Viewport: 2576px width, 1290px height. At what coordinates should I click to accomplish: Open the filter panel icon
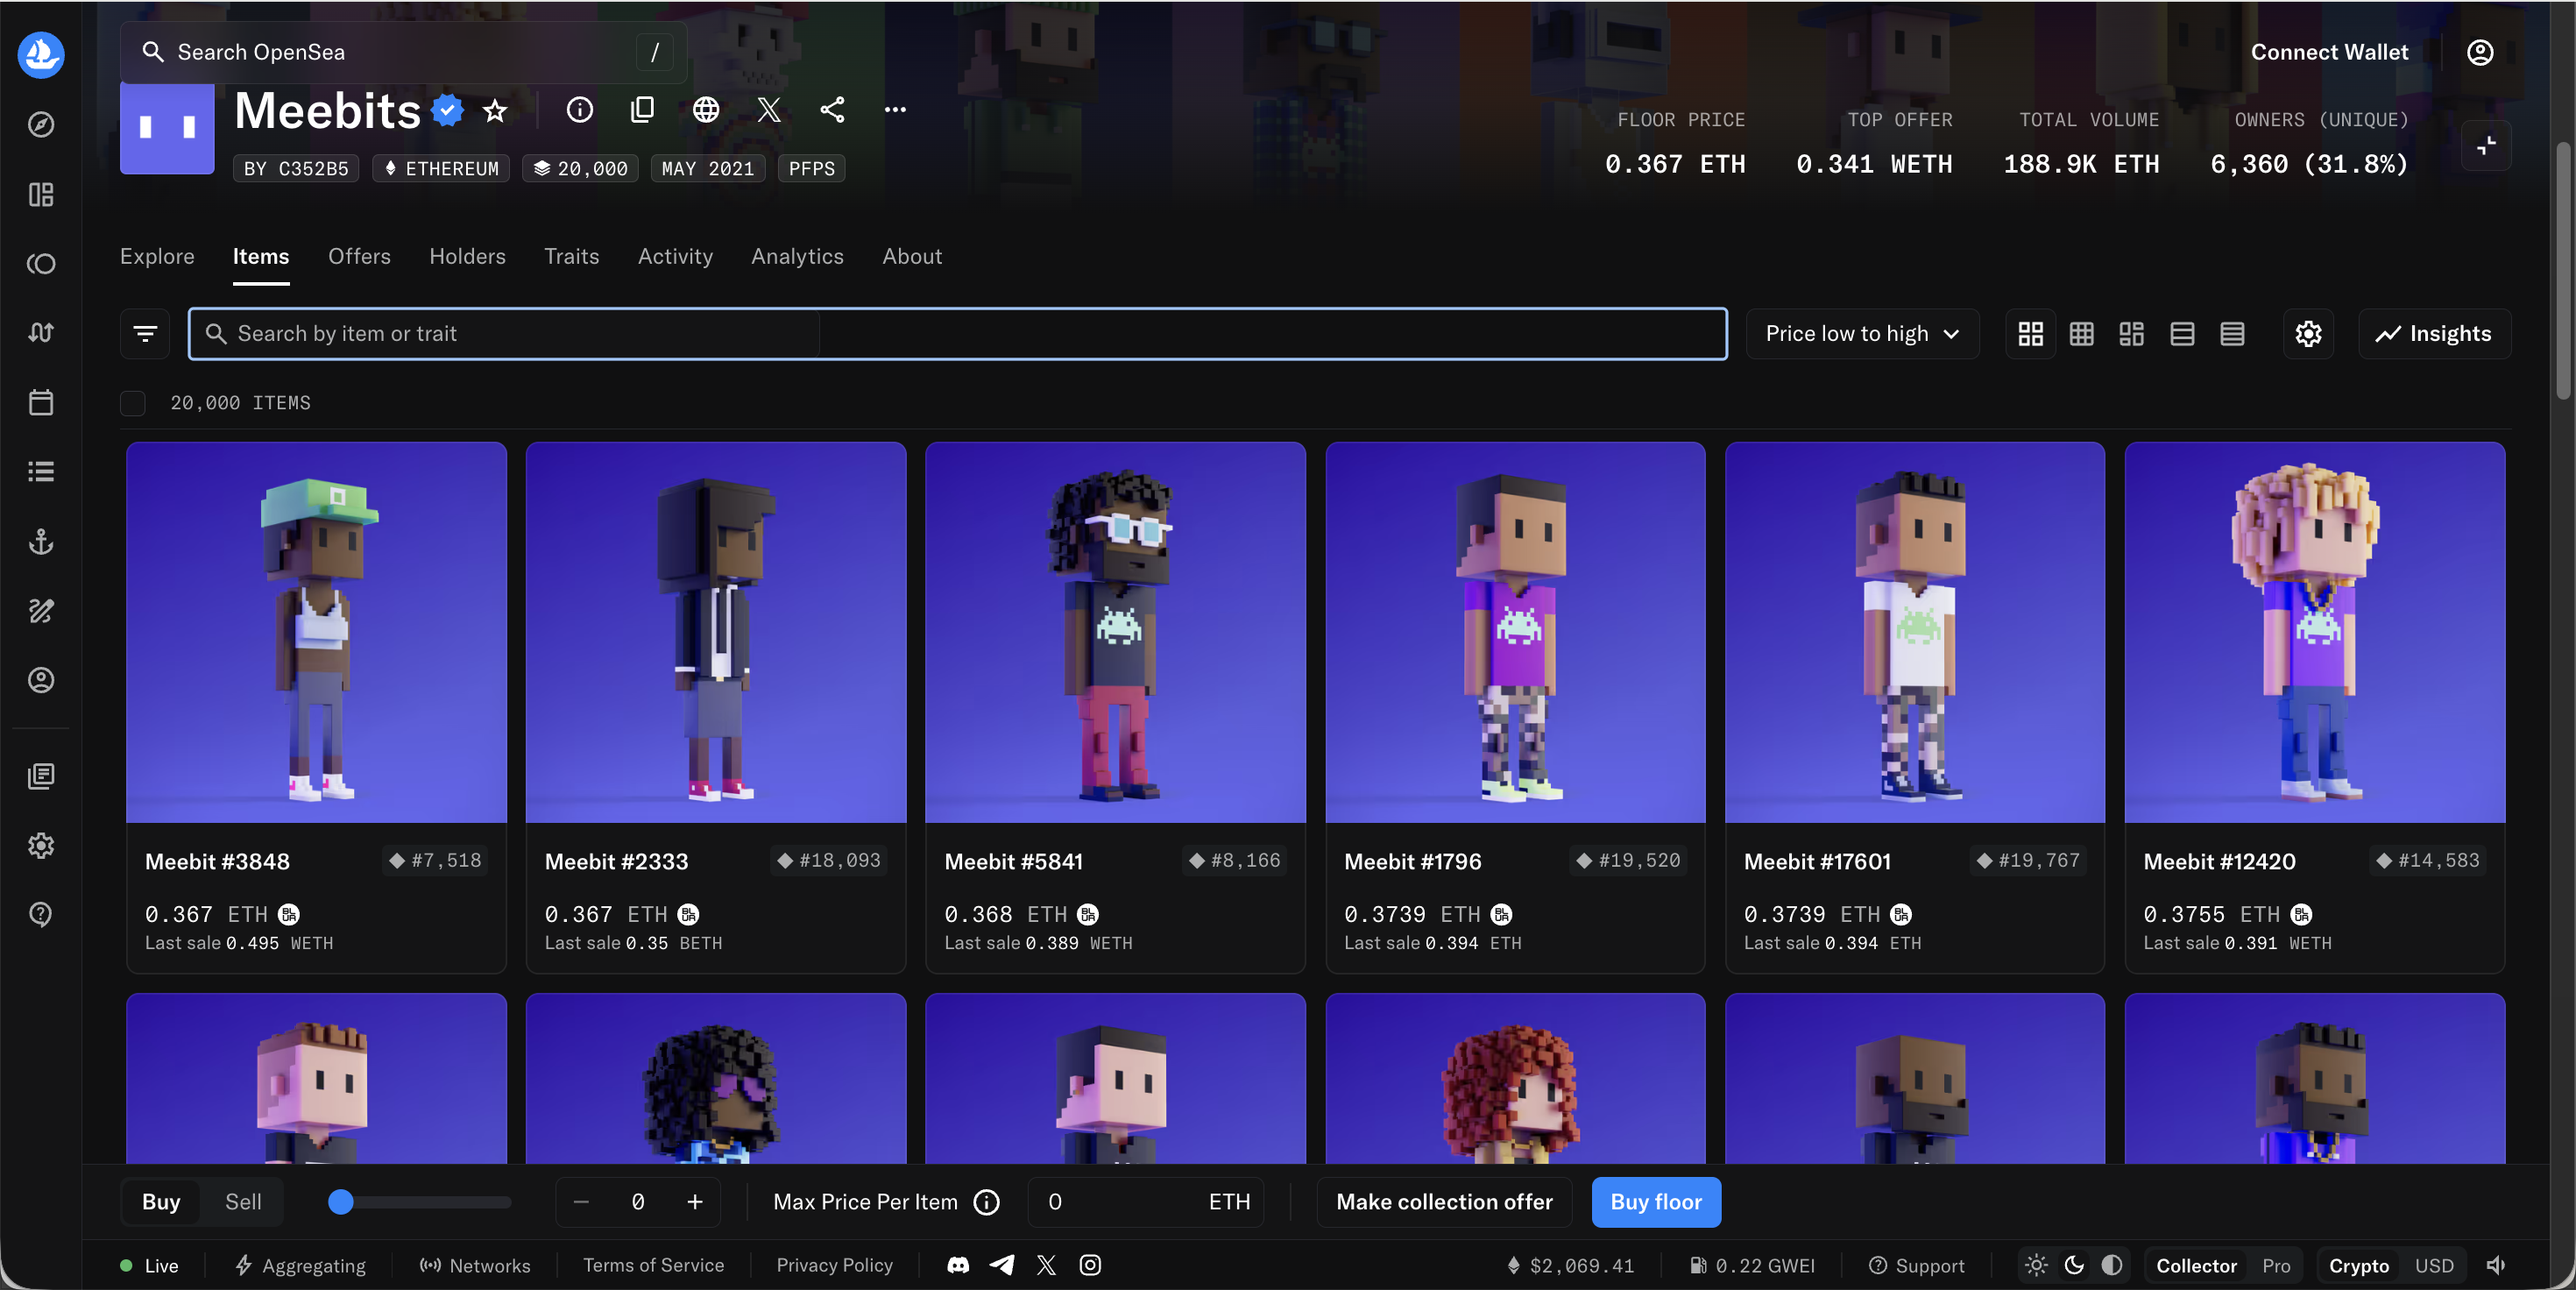(x=145, y=334)
